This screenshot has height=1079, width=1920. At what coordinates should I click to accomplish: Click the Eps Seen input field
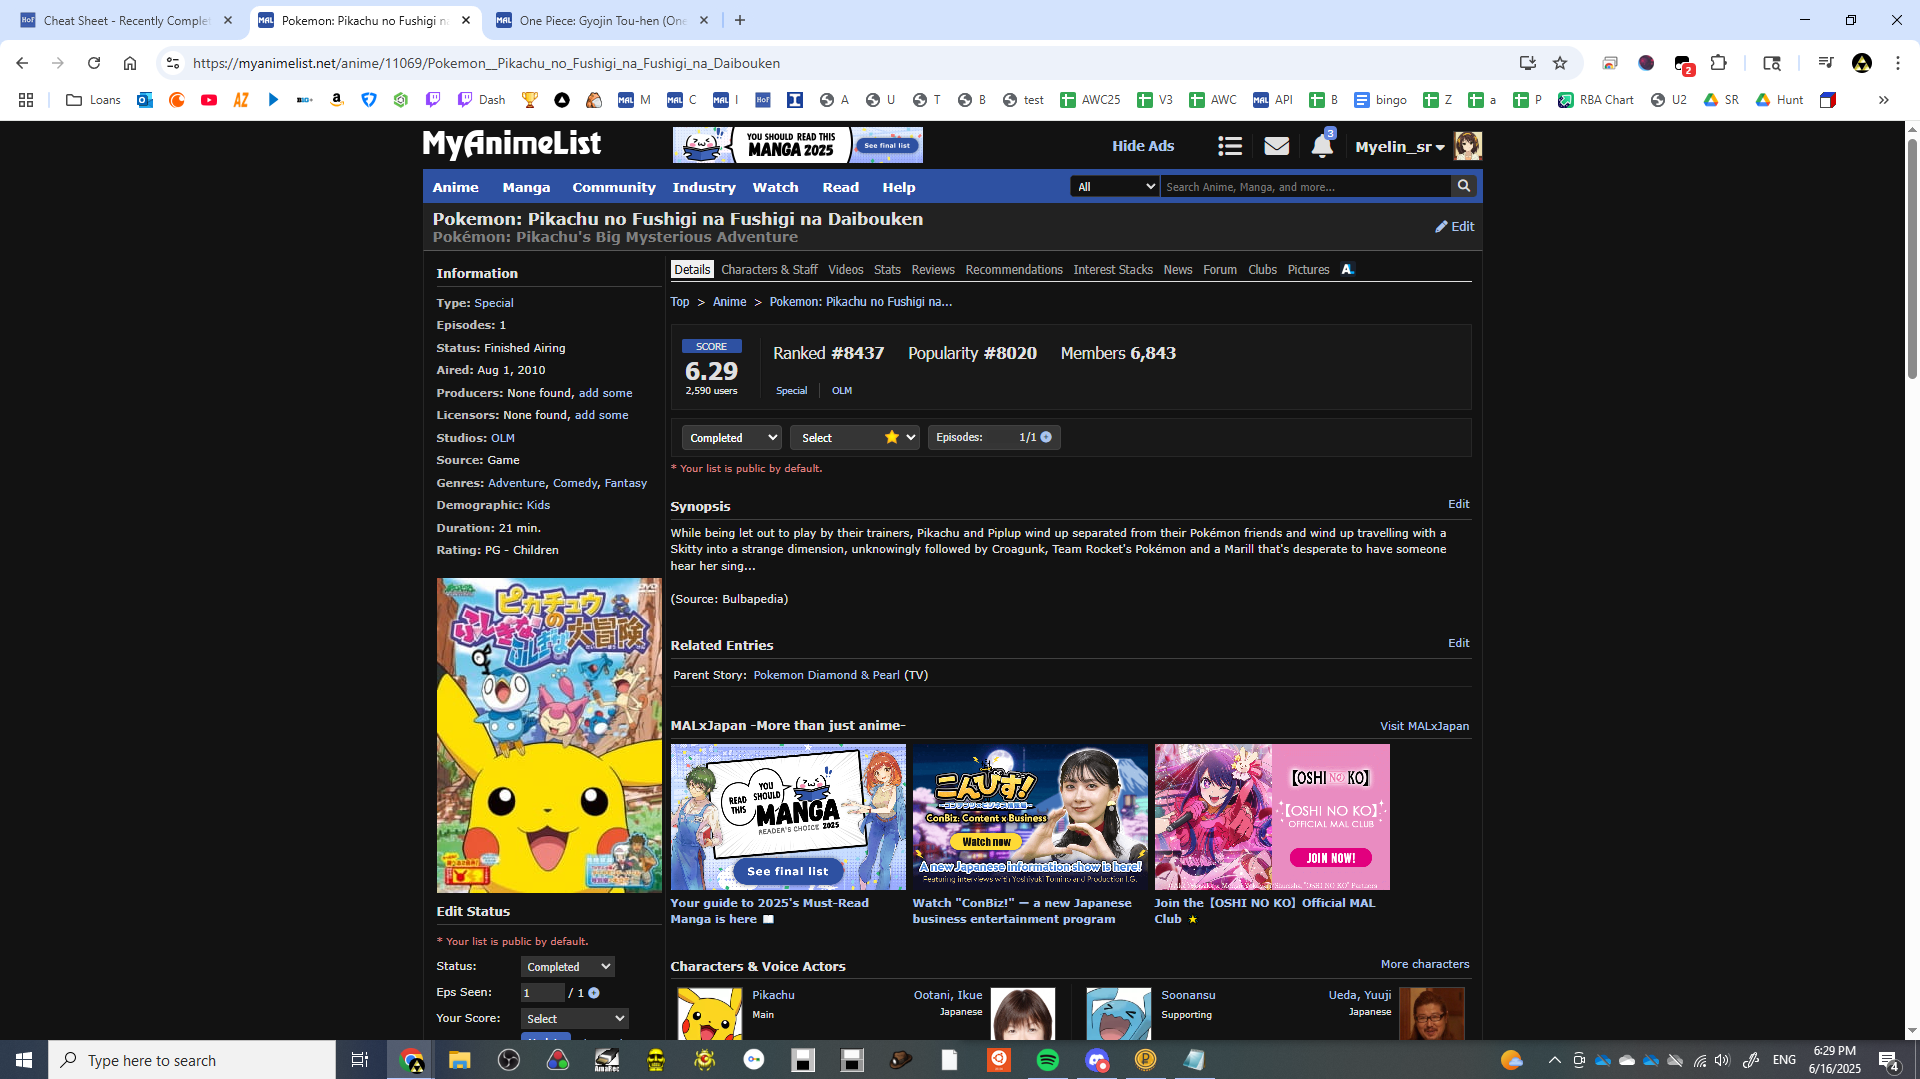pos(542,993)
